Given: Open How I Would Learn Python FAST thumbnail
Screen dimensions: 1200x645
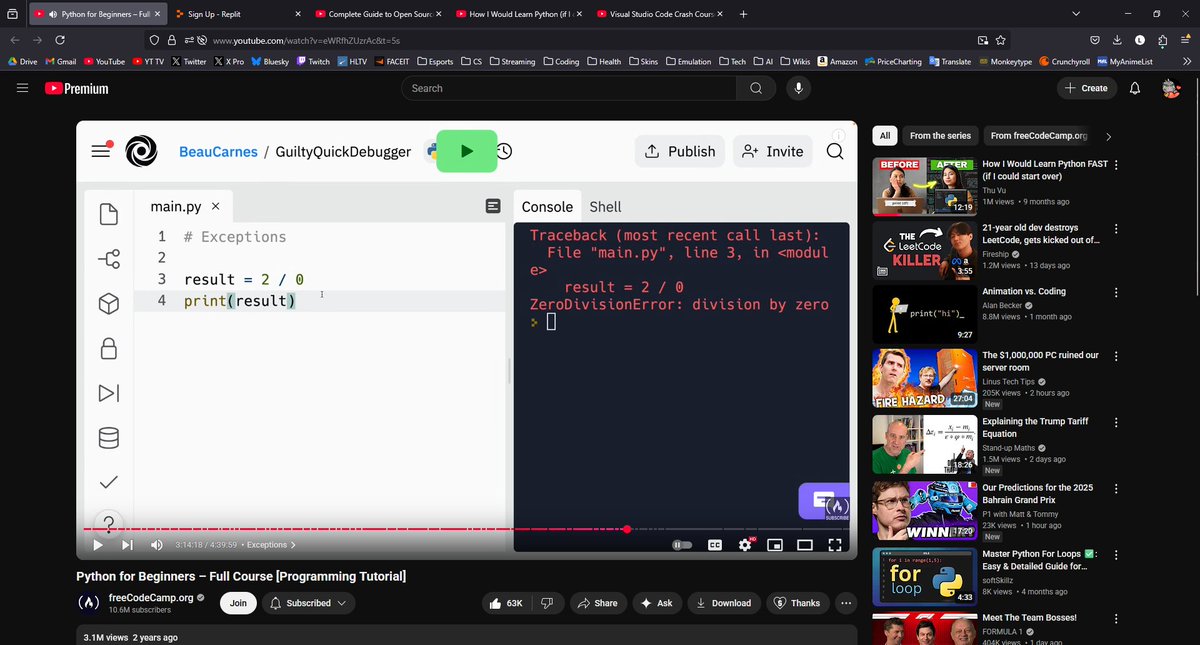Looking at the screenshot, I should 924,186.
